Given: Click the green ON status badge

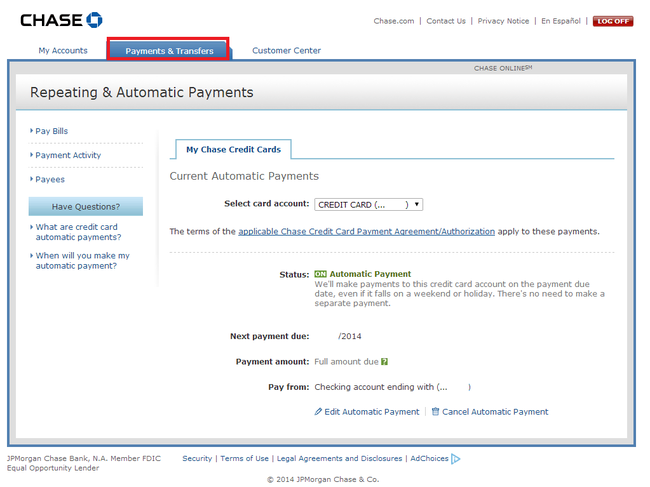Looking at the screenshot, I should [x=320, y=274].
